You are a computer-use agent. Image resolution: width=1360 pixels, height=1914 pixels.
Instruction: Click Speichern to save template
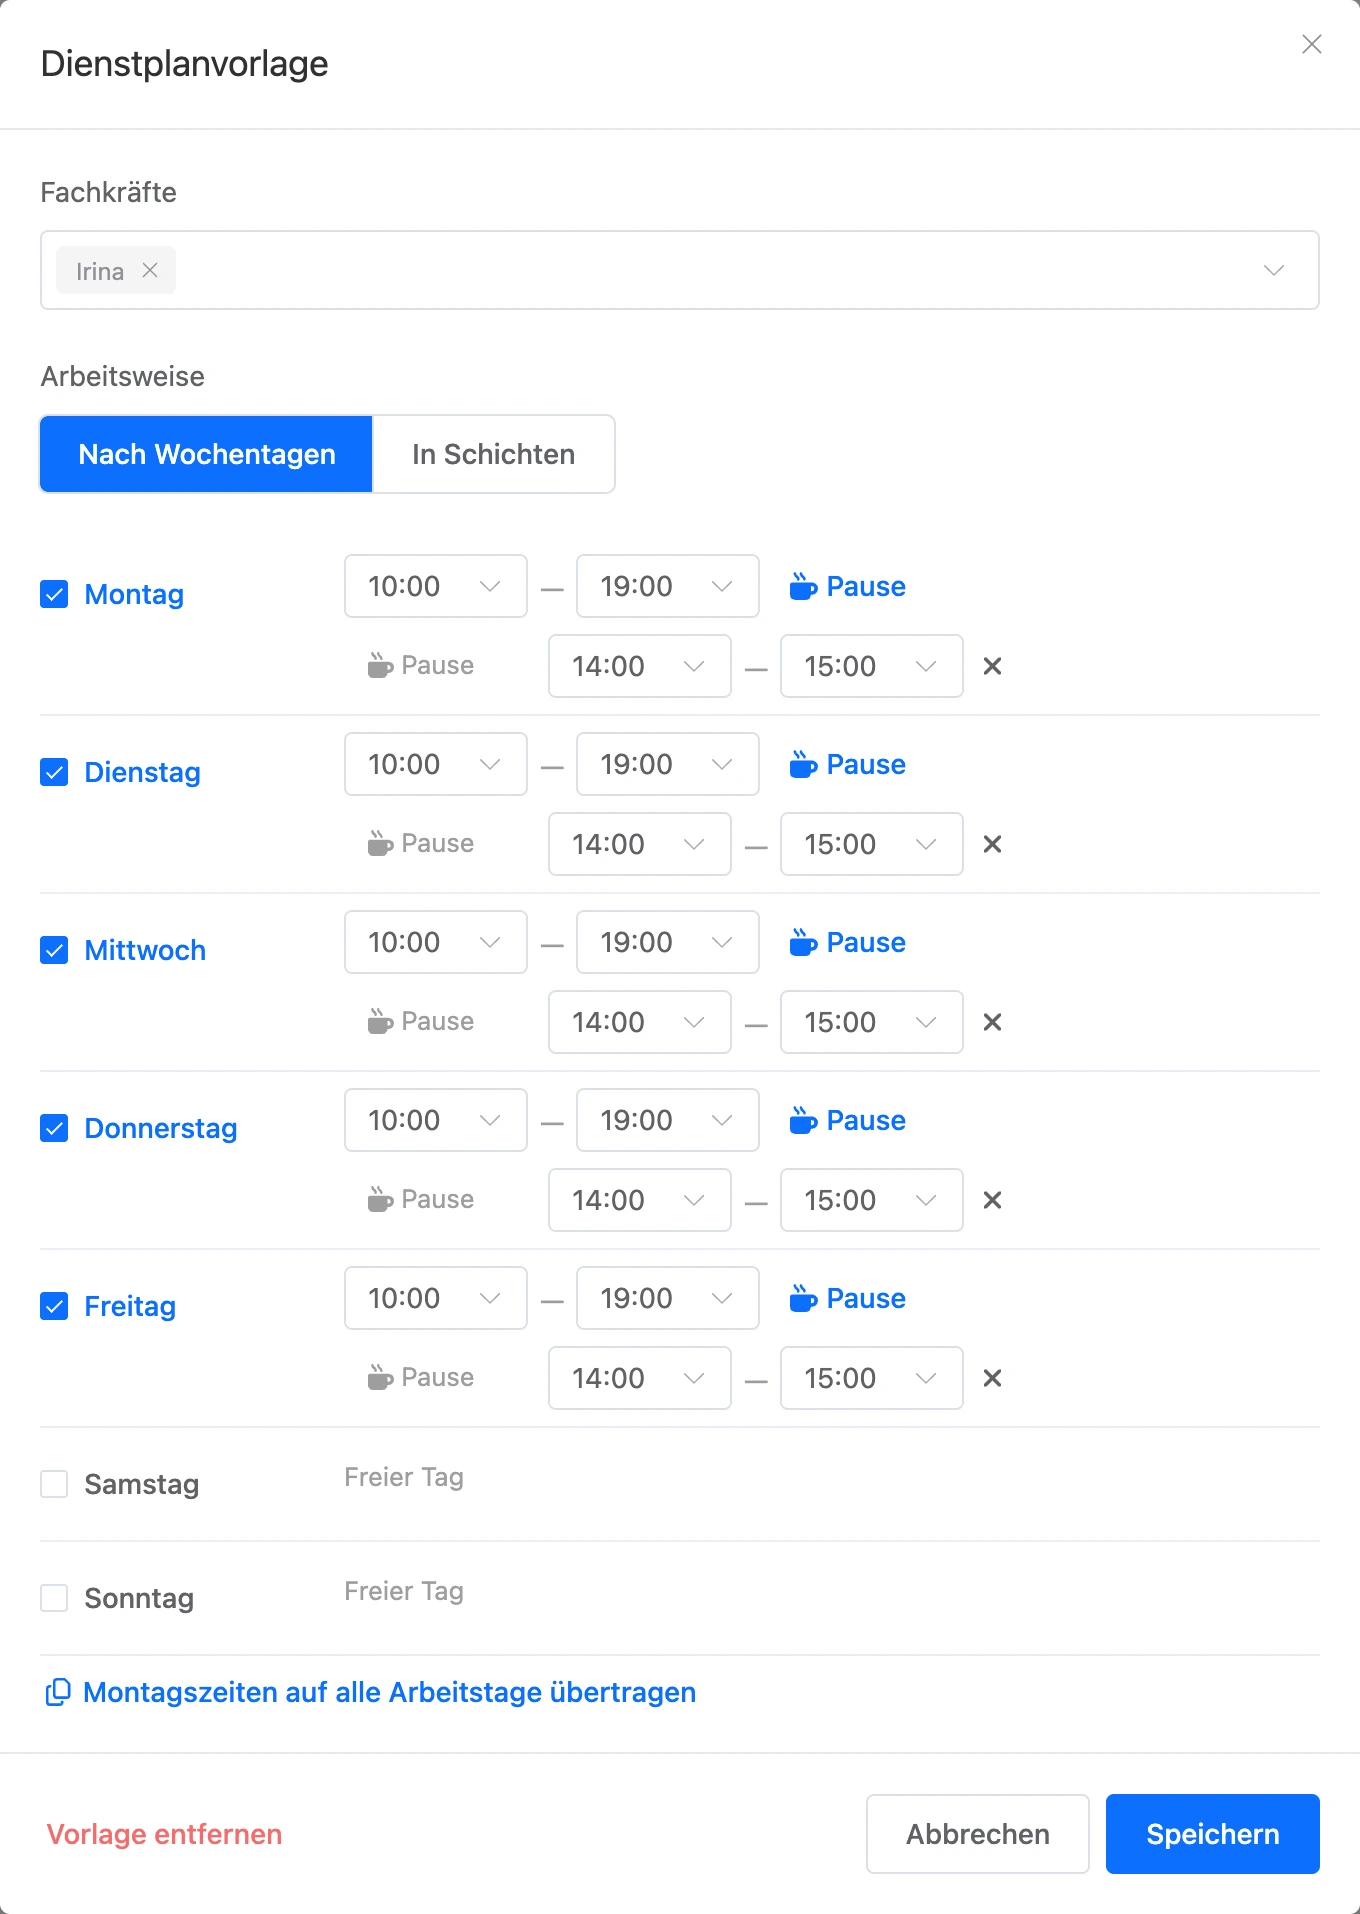pyautogui.click(x=1213, y=1834)
